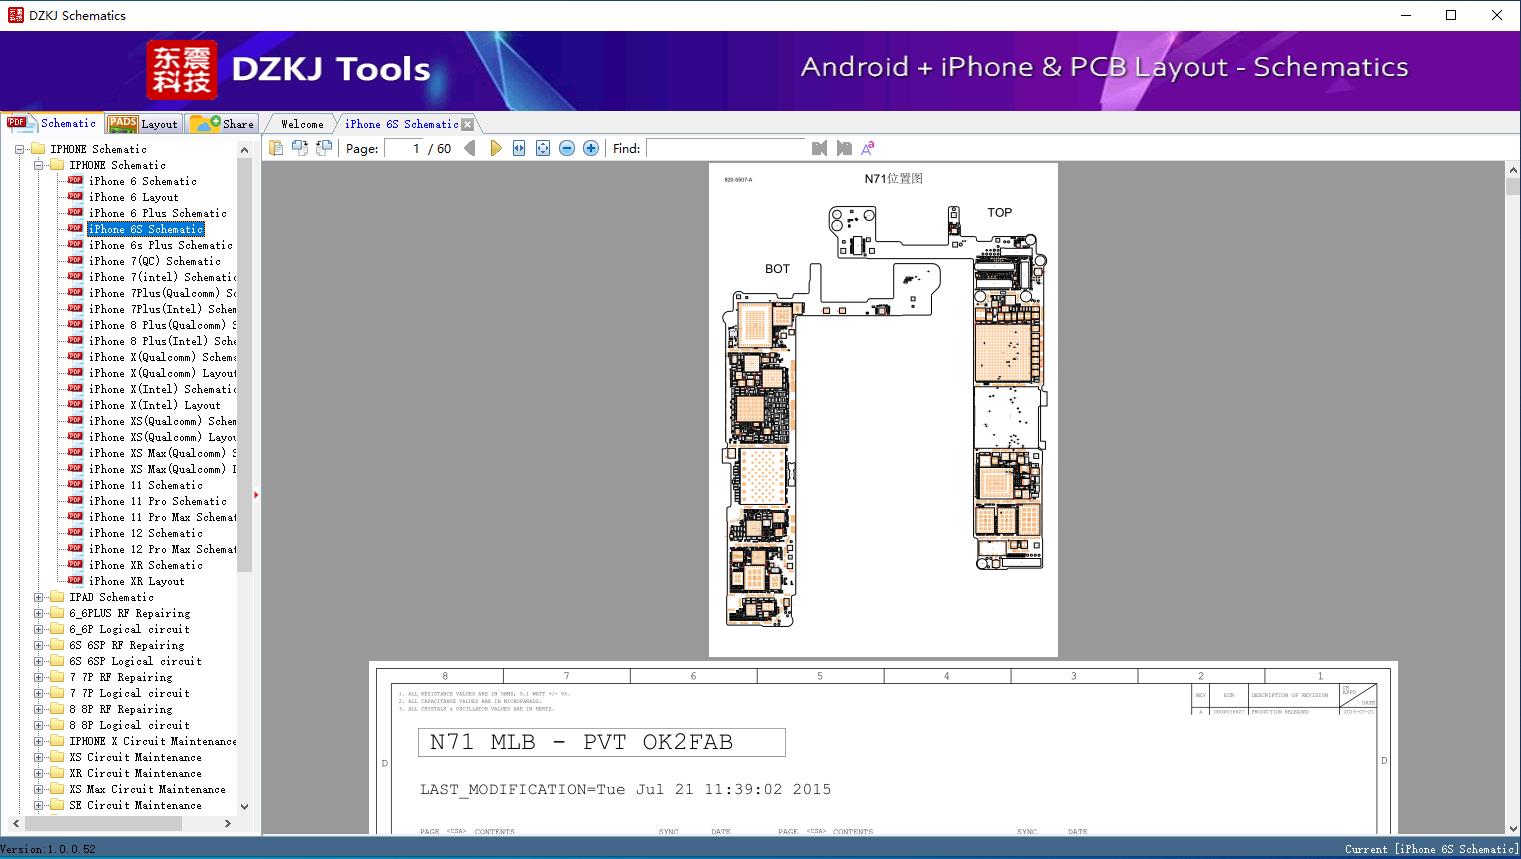This screenshot has height=859, width=1521.
Task: Click the 6S 6SP Logical circuit folder
Action: coord(135,661)
